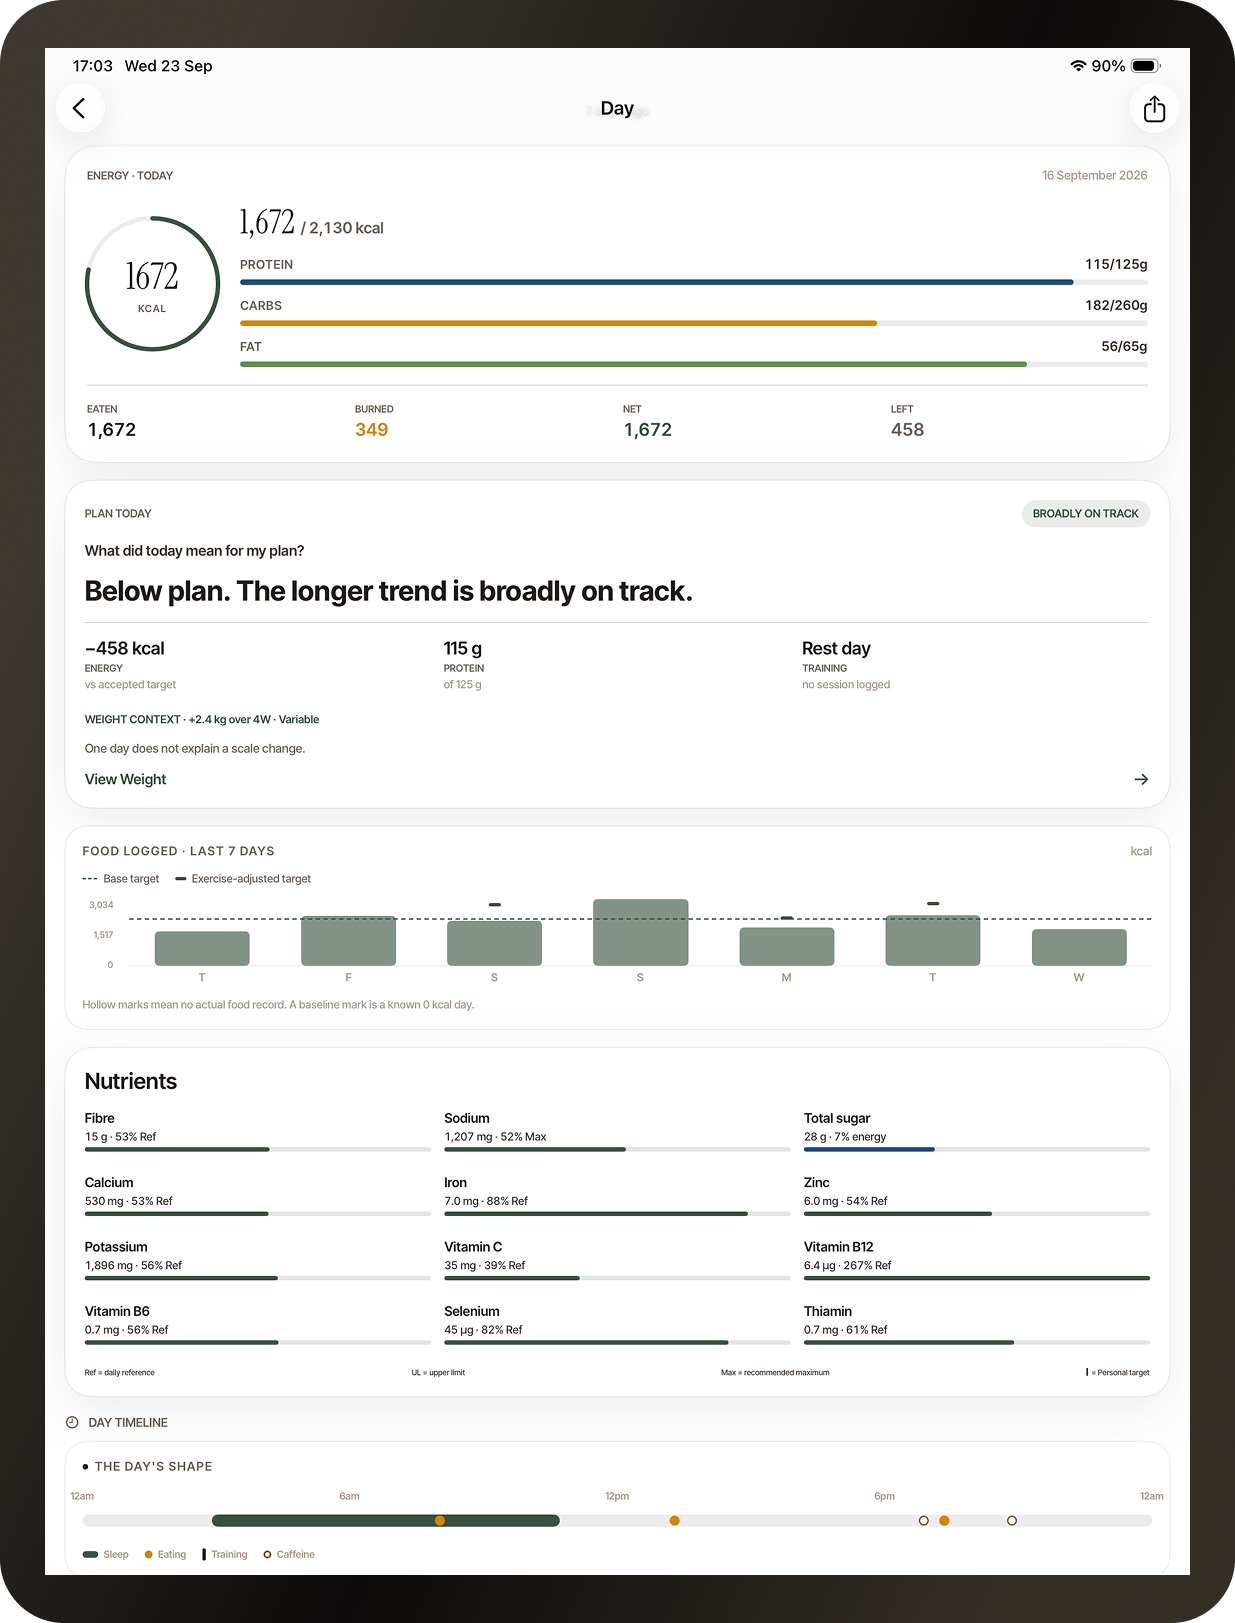Open the Zinc nutrient row
Viewport: 1235px width, 1623px height.
point(977,1196)
